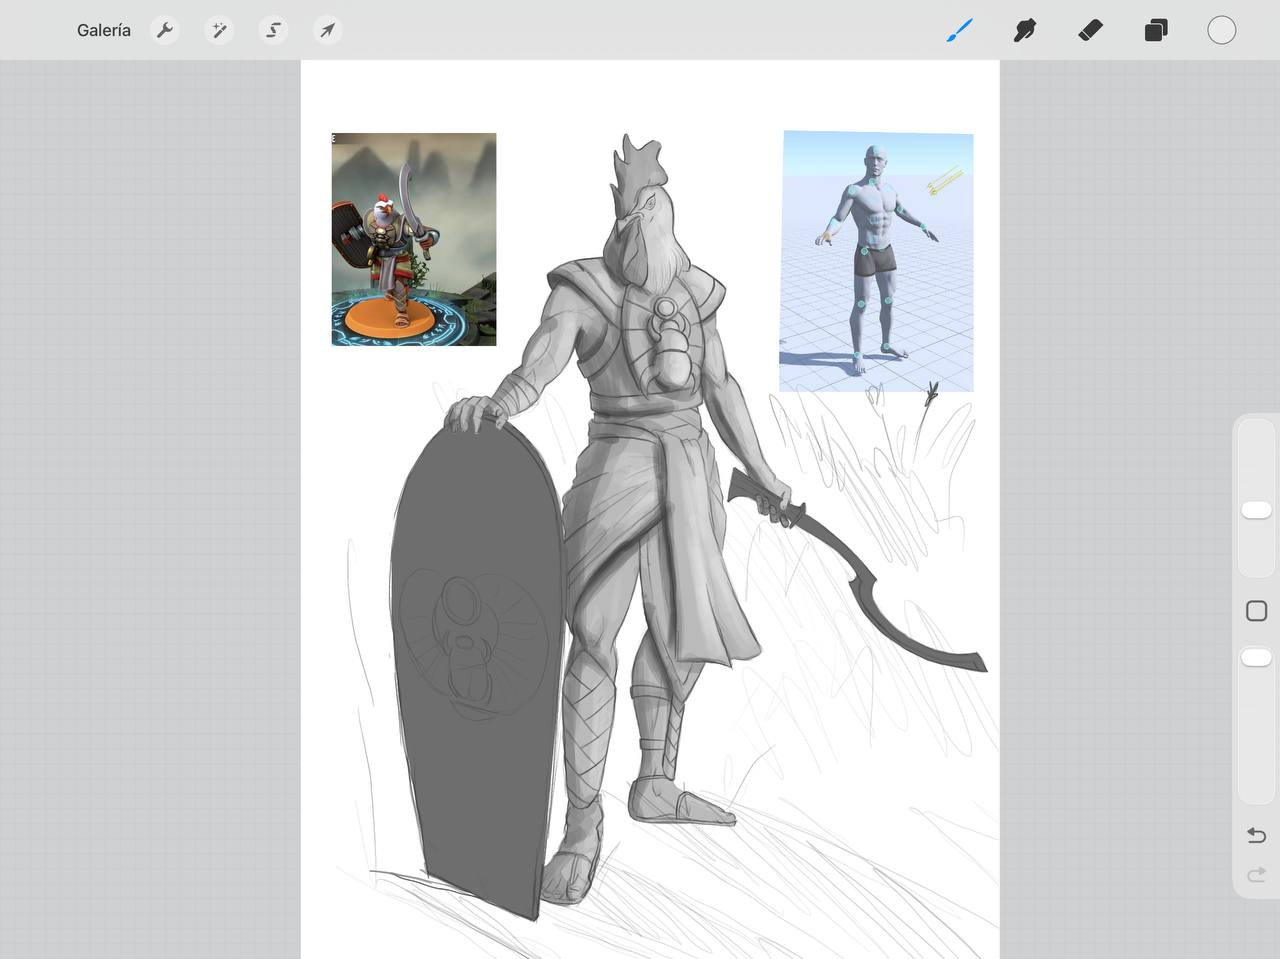Redo using the sidebar redo arrow
This screenshot has width=1280, height=959.
coord(1256,876)
